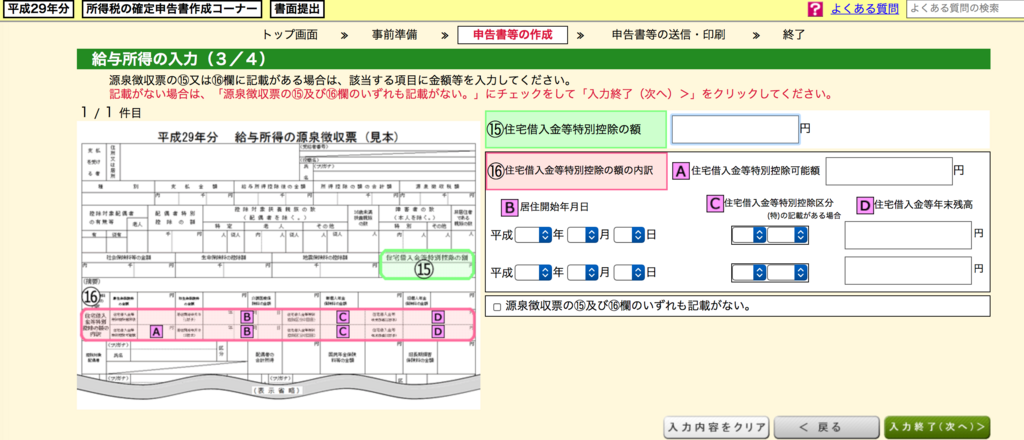Click second row 住宅借入金等年末残高 input field
This screenshot has width=1024, height=440.
tap(908, 271)
